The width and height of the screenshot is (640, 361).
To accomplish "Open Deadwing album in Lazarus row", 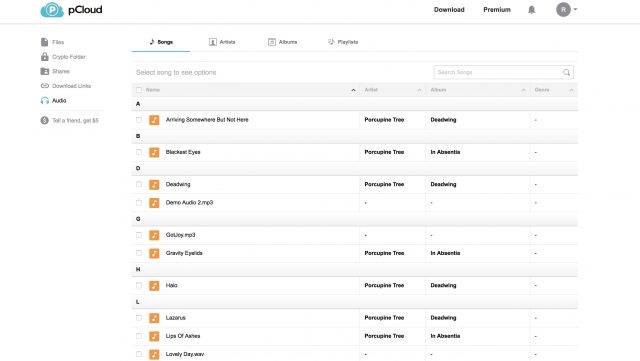I will pyautogui.click(x=443, y=318).
